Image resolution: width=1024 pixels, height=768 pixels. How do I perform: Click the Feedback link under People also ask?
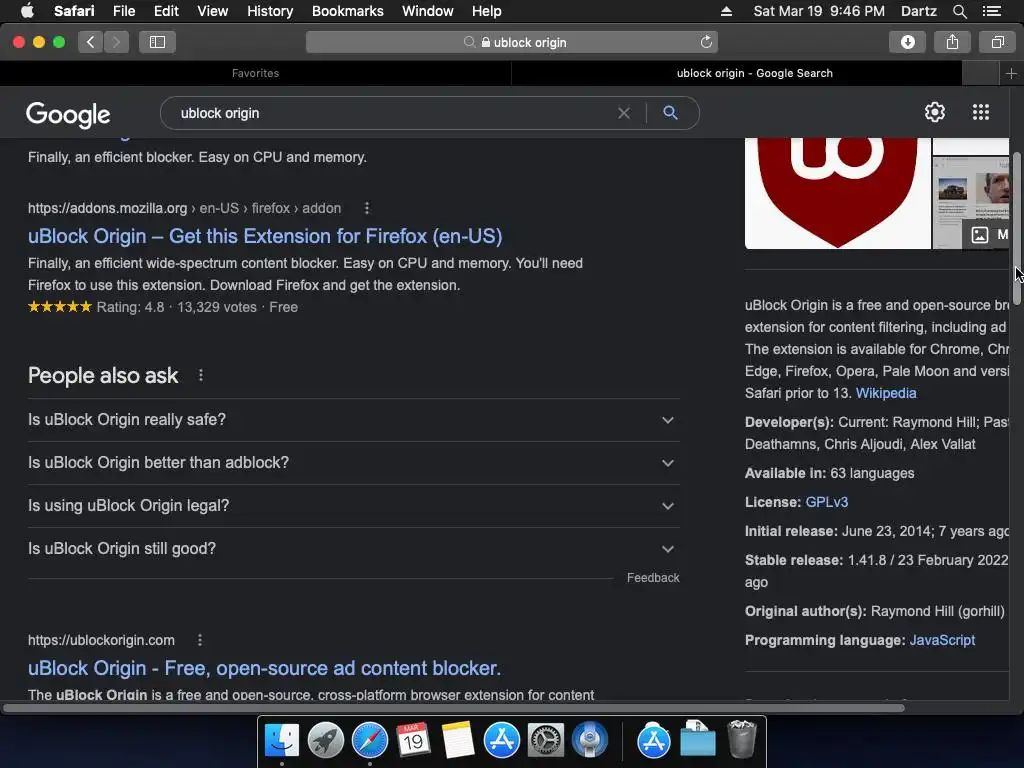(x=653, y=578)
